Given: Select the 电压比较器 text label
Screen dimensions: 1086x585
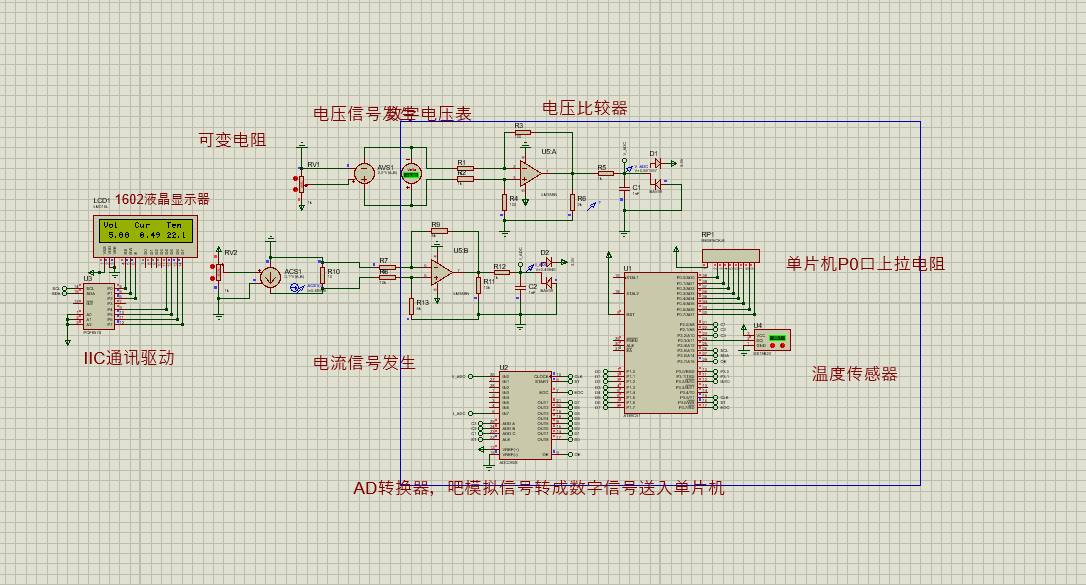Looking at the screenshot, I should coord(585,108).
